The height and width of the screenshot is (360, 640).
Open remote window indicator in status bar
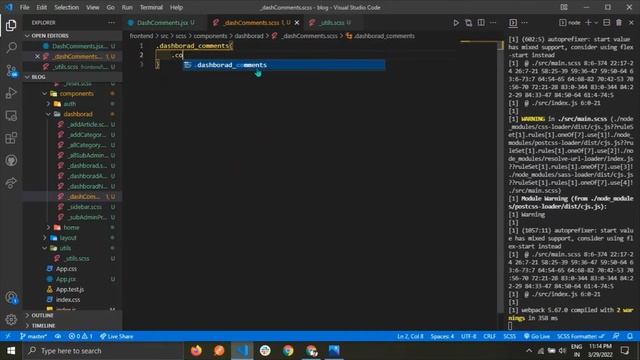[8, 336]
